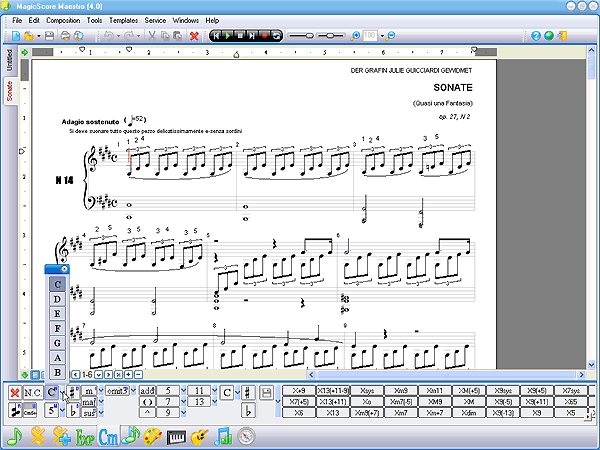
Task: Select note D in root popup
Action: [57, 299]
